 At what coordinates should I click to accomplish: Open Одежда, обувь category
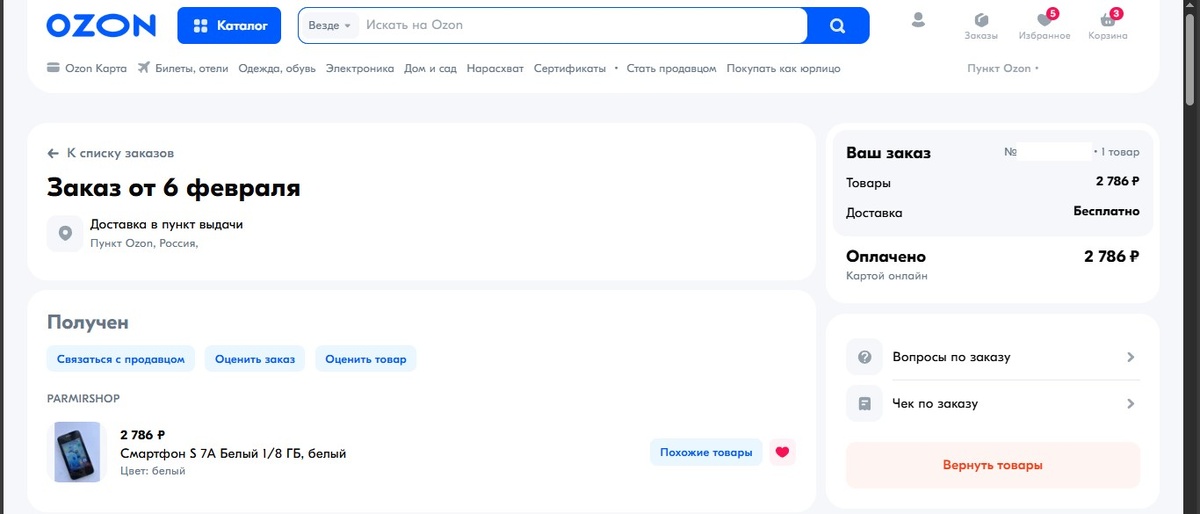(x=277, y=69)
